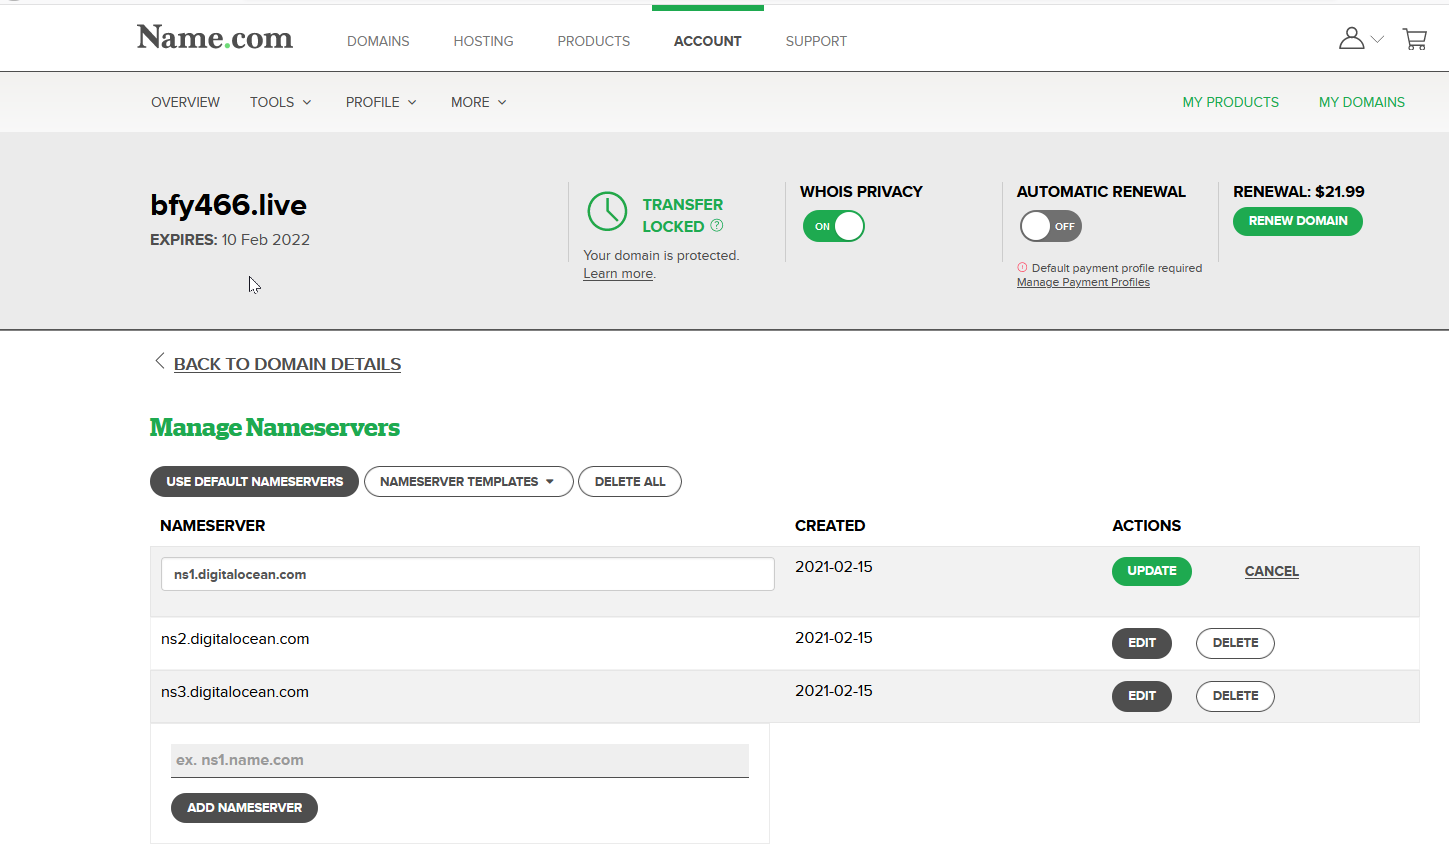Click the Manage Payment Profiles link
Image resolution: width=1449 pixels, height=857 pixels.
tap(1083, 283)
